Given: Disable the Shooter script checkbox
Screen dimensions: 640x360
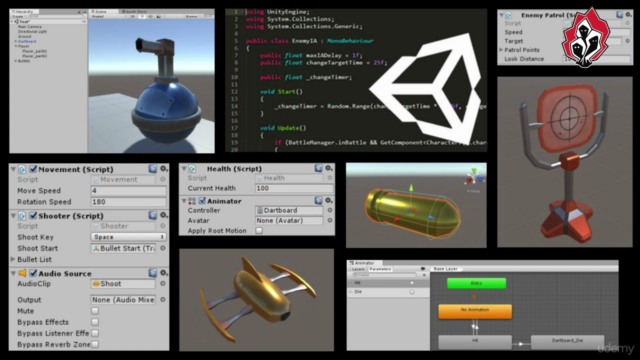Looking at the screenshot, I should [33, 216].
